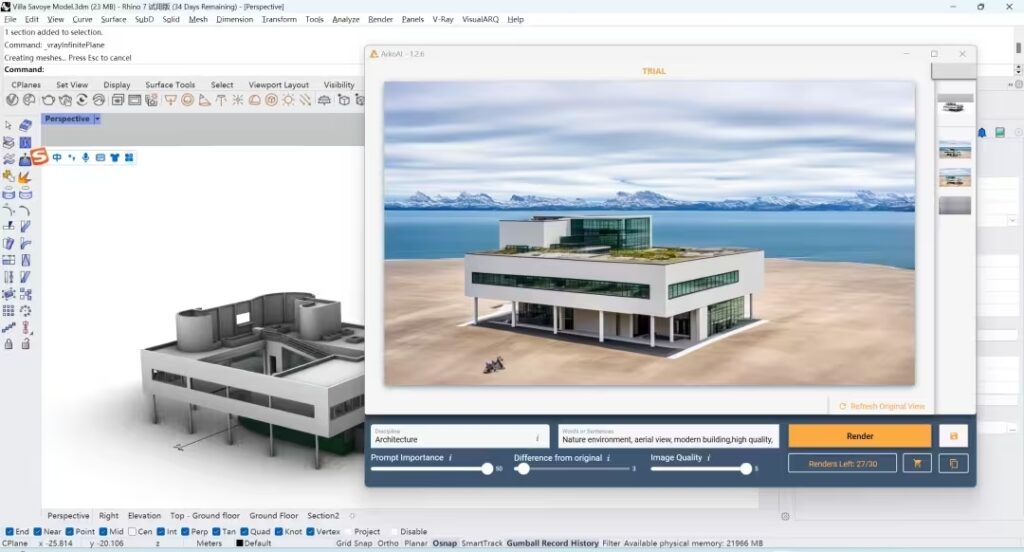Toggle Ortho in the status bar
Screen dimensions: 1024x552
tap(388, 543)
